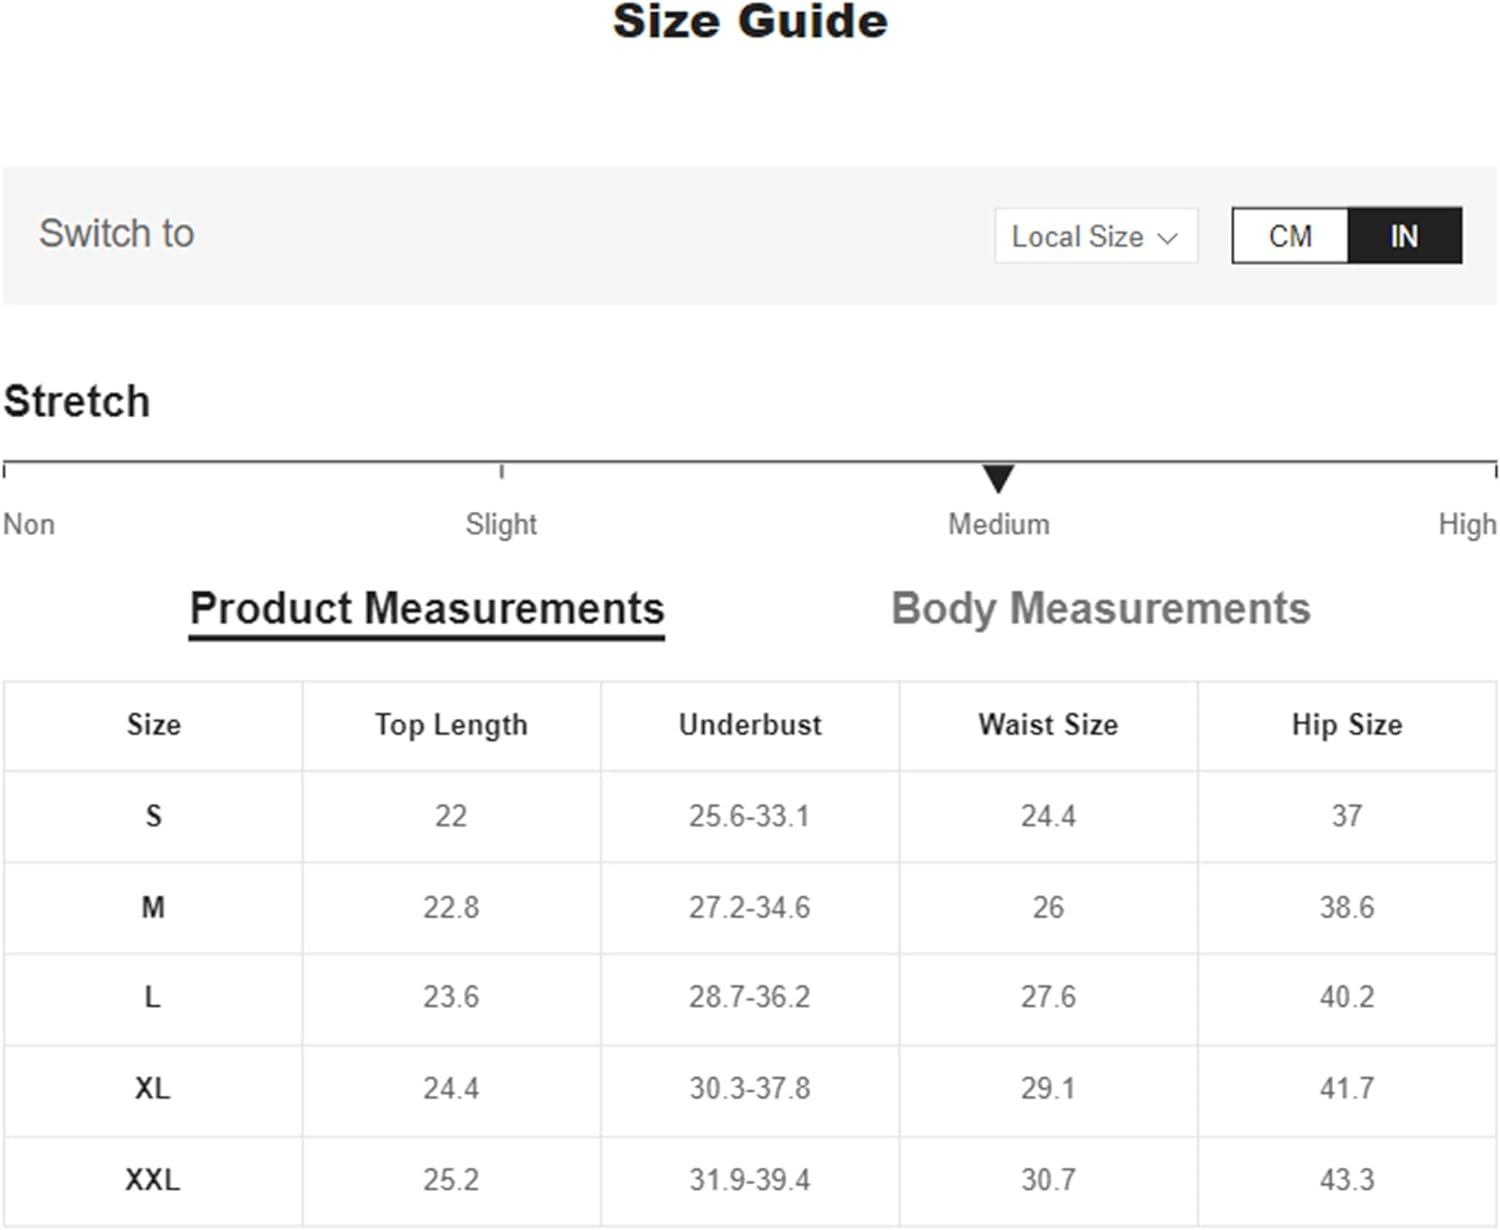Click underbust value 28.7-36.2
This screenshot has height=1230, width=1500.
[749, 997]
